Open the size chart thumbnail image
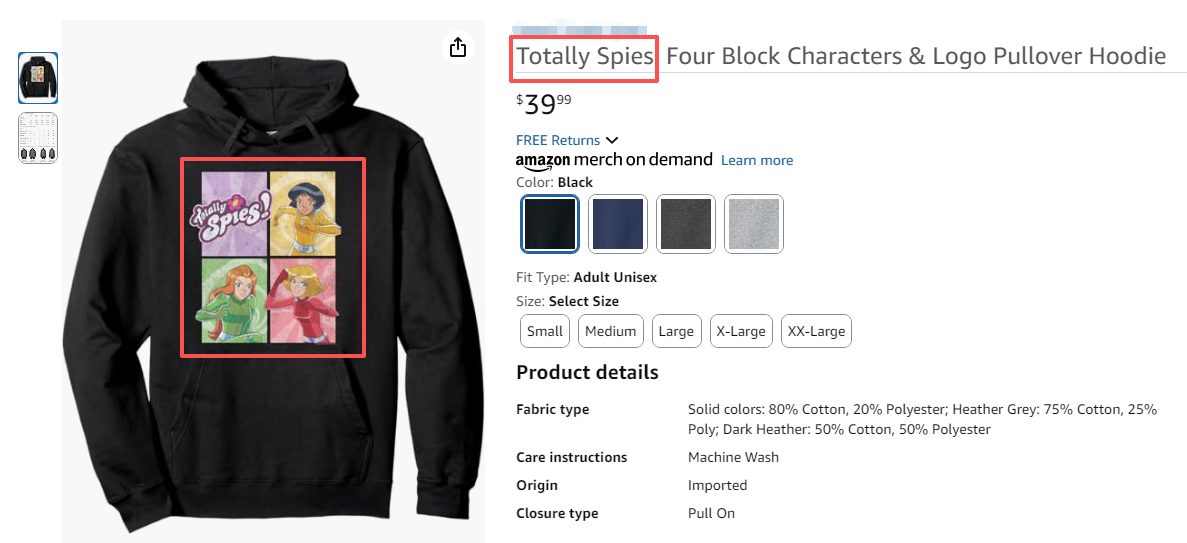This screenshot has height=543, width=1187. [x=38, y=138]
